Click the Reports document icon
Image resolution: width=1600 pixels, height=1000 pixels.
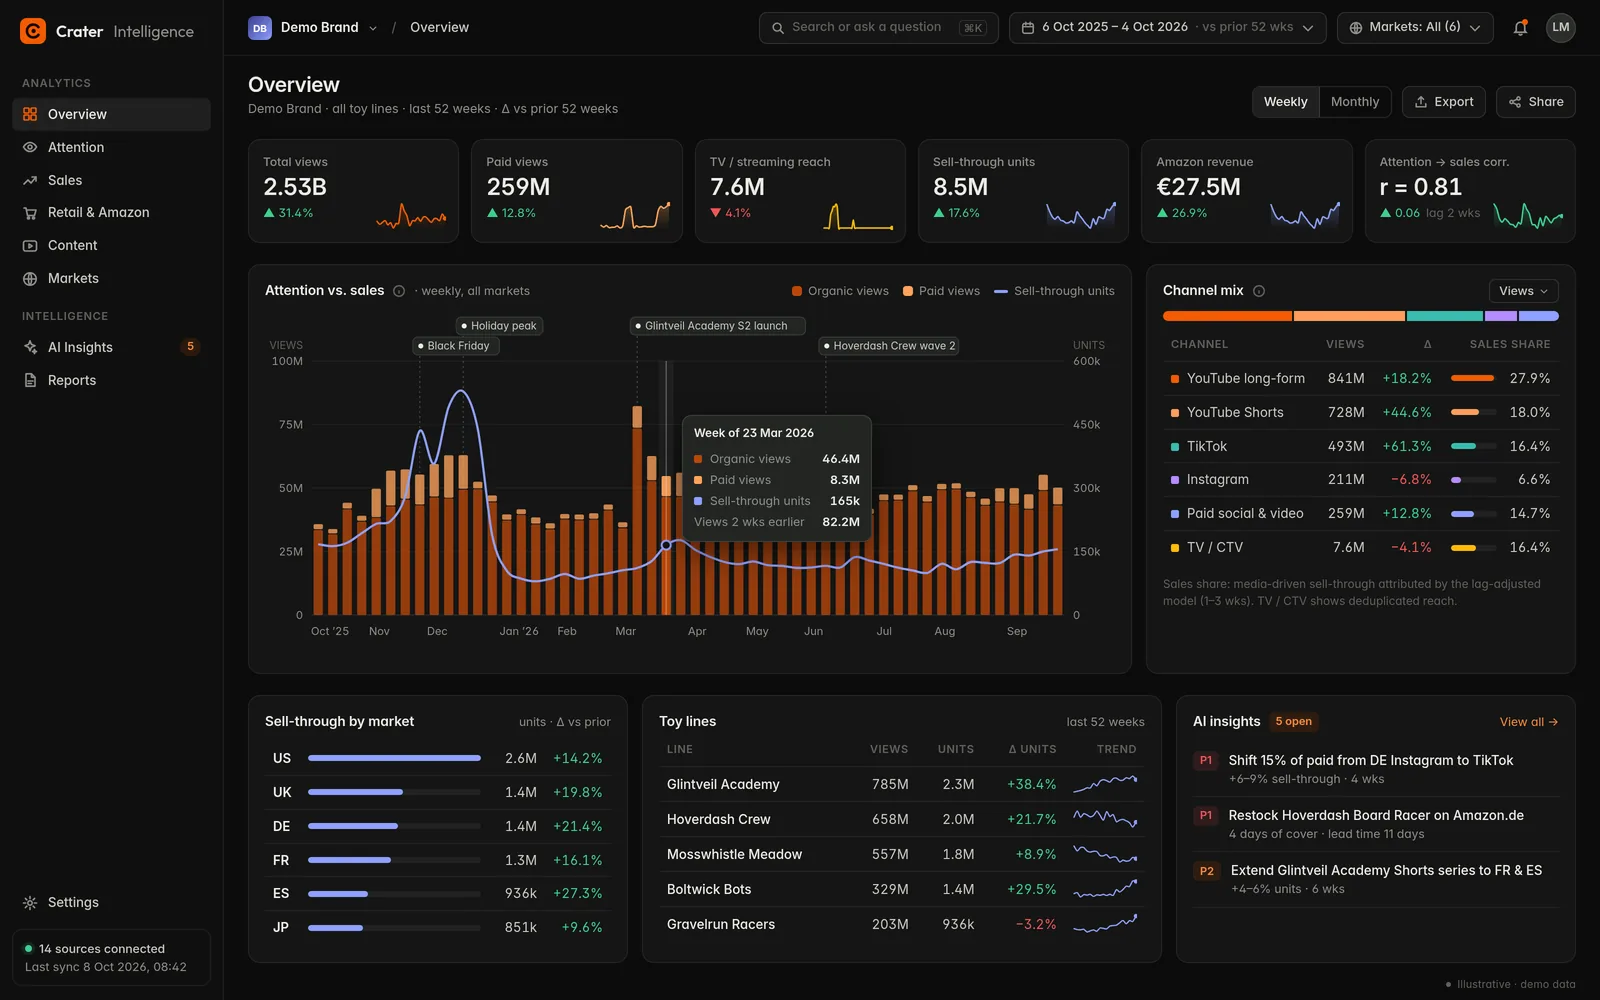(30, 380)
